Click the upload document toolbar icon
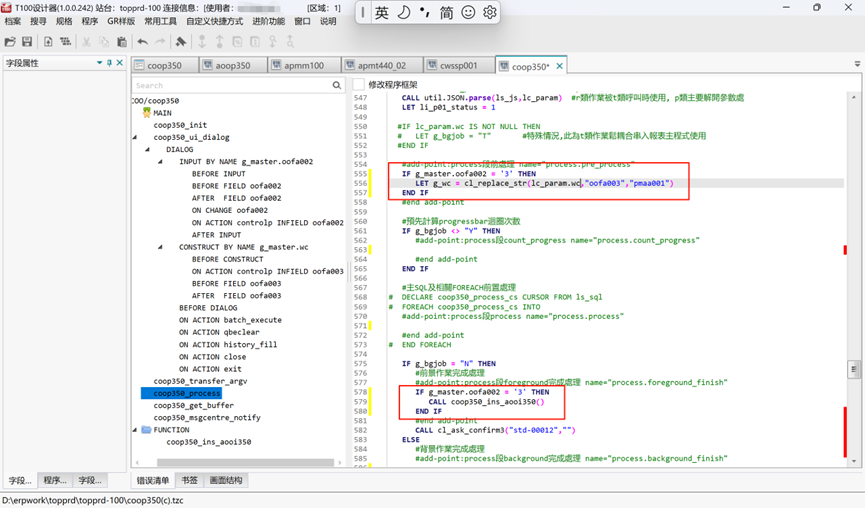865x508 pixels. pos(48,41)
